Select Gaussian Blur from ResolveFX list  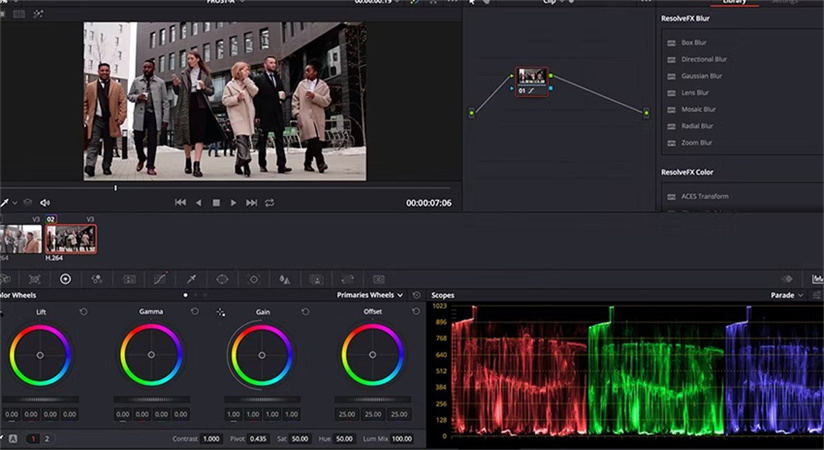click(x=703, y=76)
